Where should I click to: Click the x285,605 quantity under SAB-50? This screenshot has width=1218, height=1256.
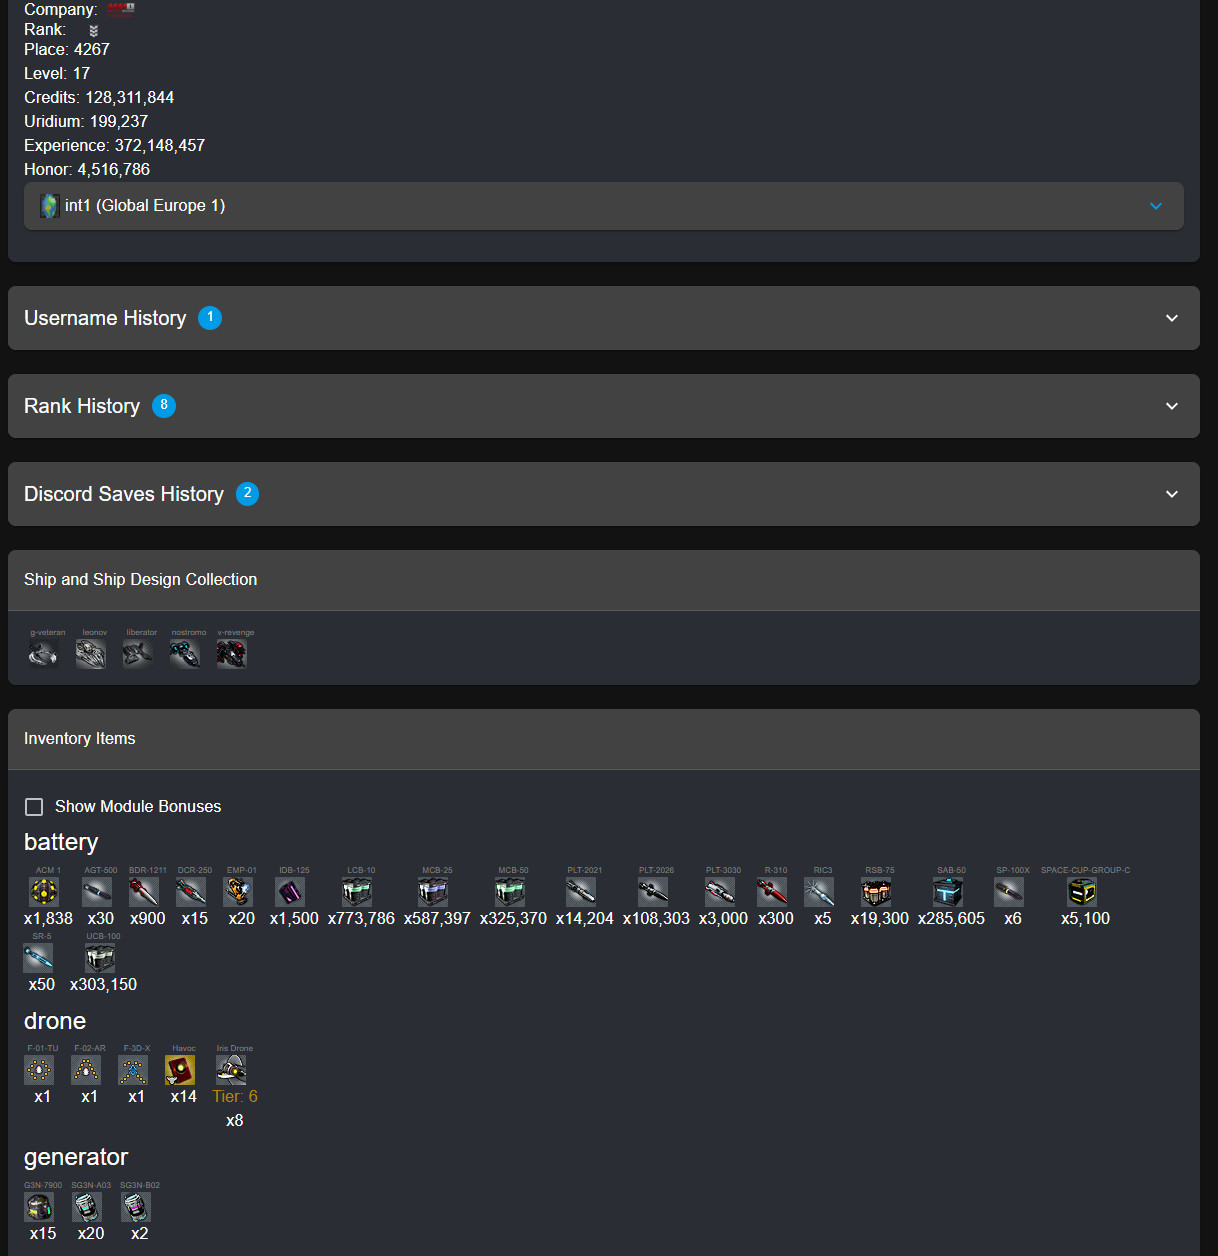[x=951, y=919]
